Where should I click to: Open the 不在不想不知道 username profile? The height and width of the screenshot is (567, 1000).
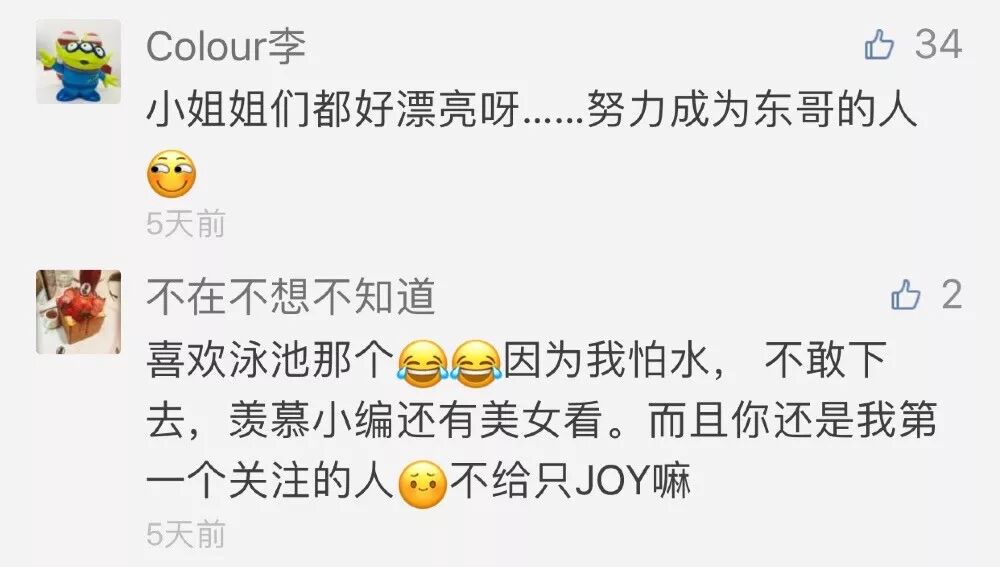(x=291, y=297)
